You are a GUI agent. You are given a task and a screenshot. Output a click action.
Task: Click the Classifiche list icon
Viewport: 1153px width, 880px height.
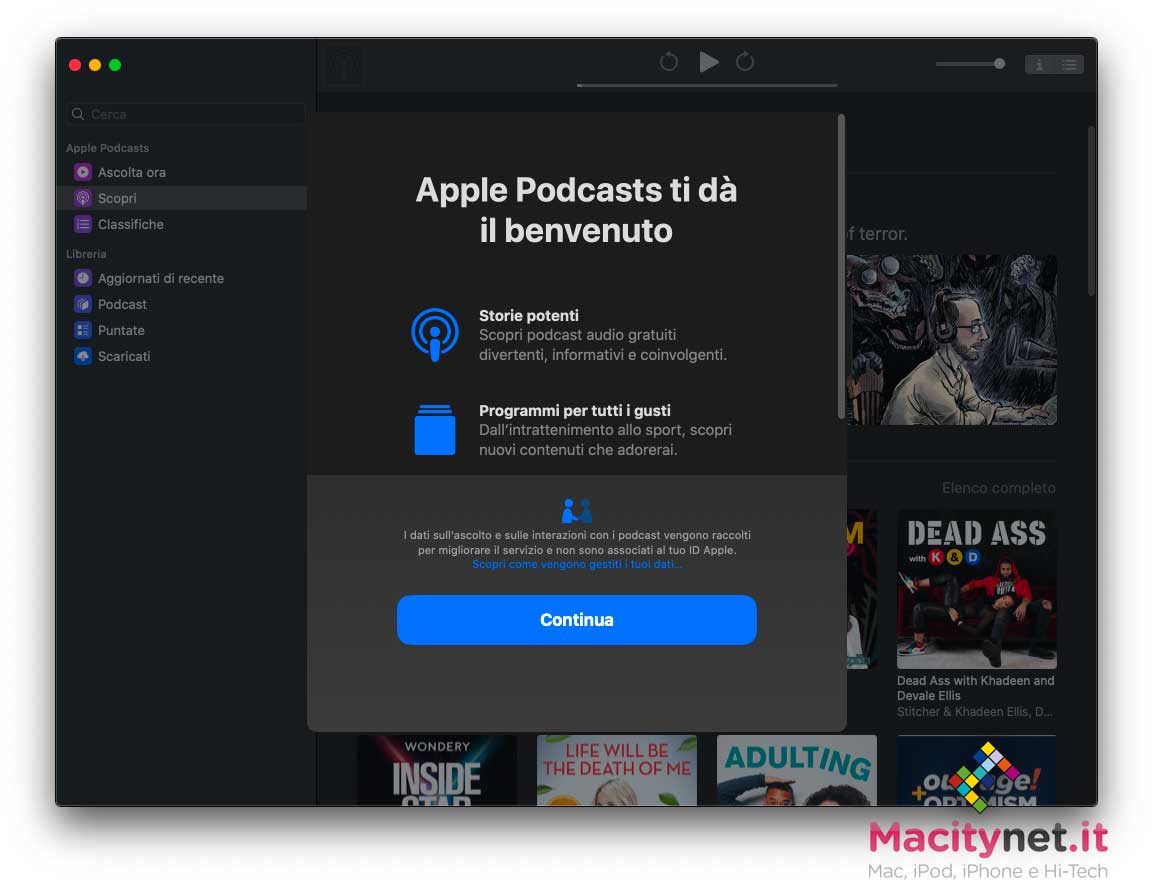pos(83,224)
